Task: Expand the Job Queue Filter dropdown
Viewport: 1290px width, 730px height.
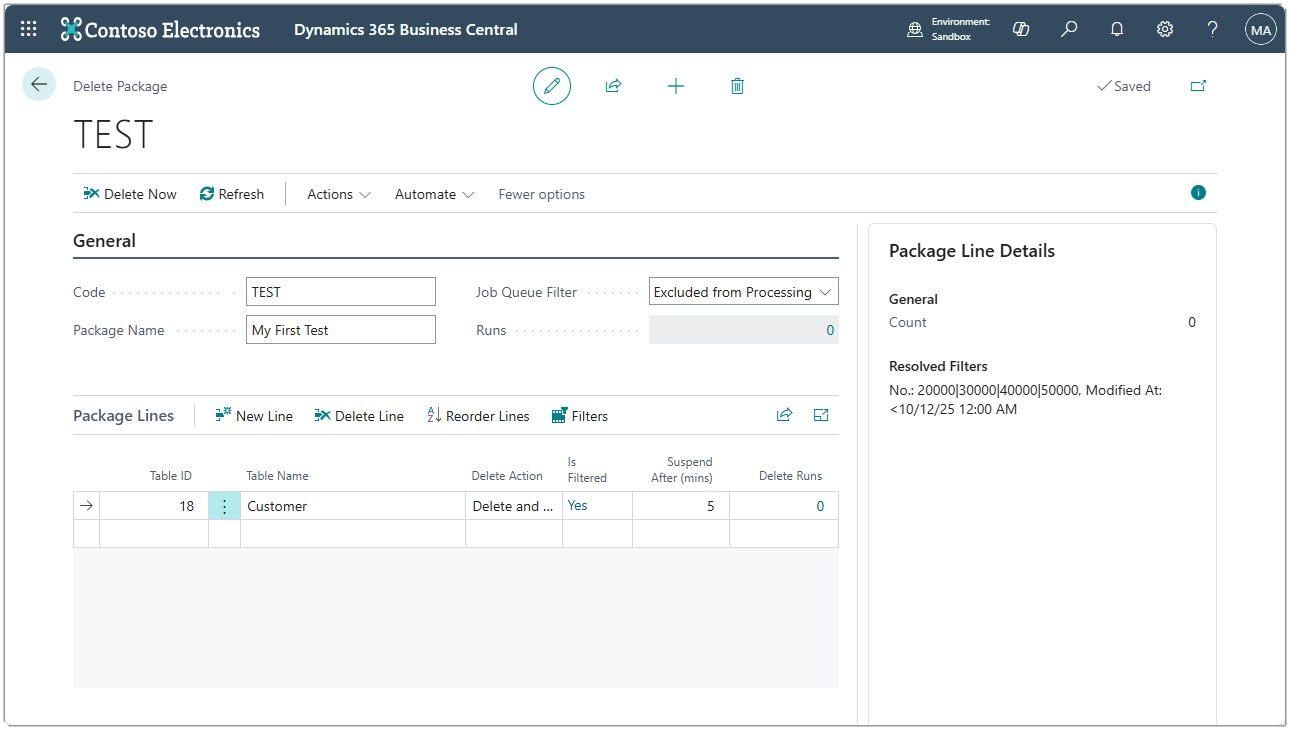Action: [x=825, y=292]
